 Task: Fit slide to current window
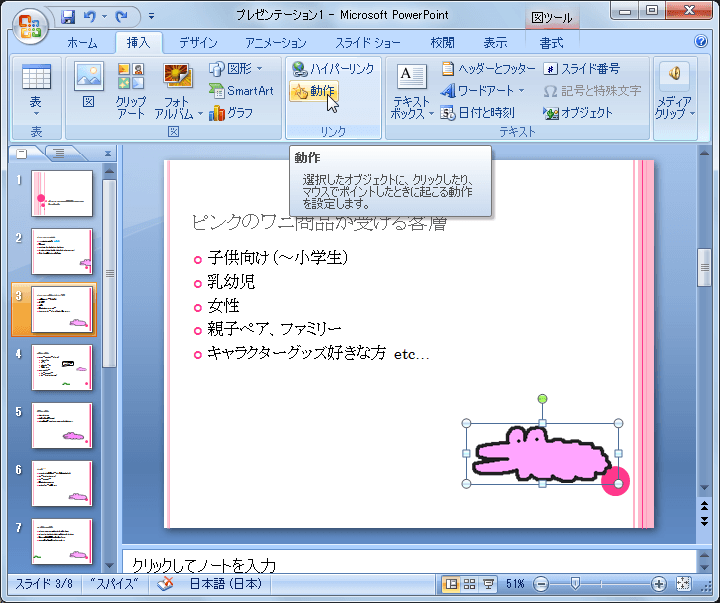click(x=683, y=584)
